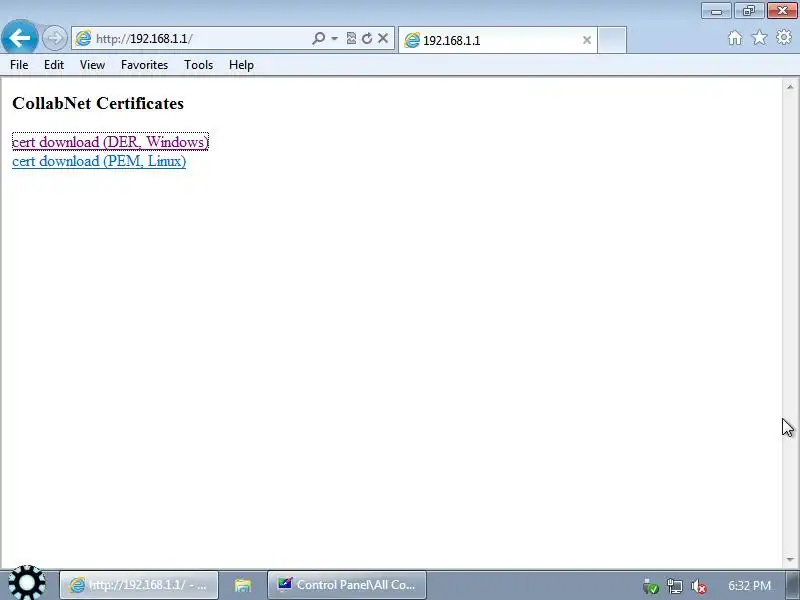
Task: Go to the Home page icon
Action: click(x=735, y=38)
